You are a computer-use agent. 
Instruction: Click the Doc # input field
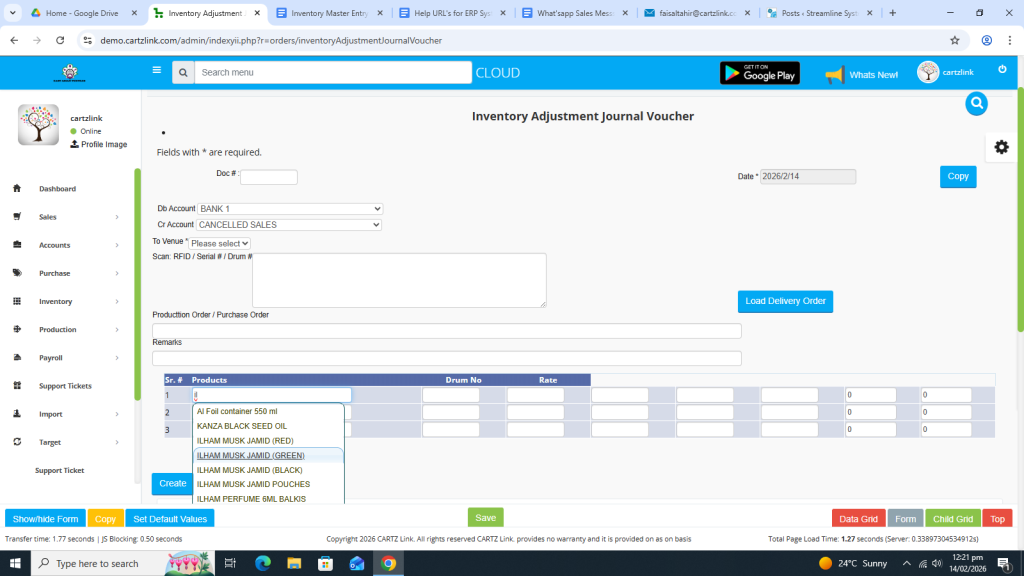click(269, 177)
